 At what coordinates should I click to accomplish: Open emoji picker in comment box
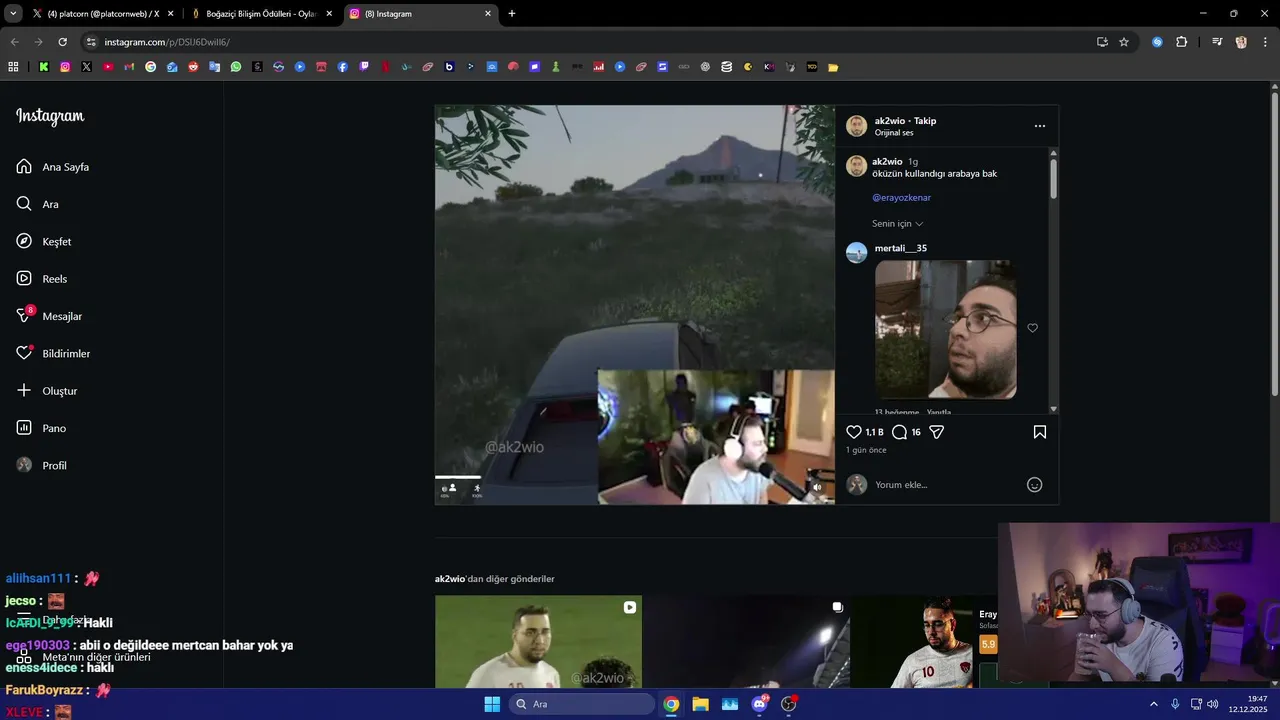point(1035,485)
